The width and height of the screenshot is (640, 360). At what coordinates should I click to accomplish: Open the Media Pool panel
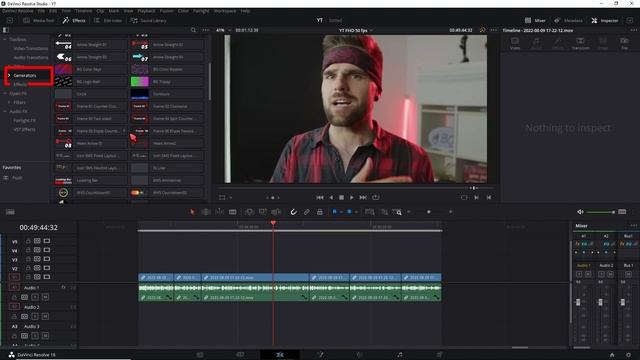(39, 20)
